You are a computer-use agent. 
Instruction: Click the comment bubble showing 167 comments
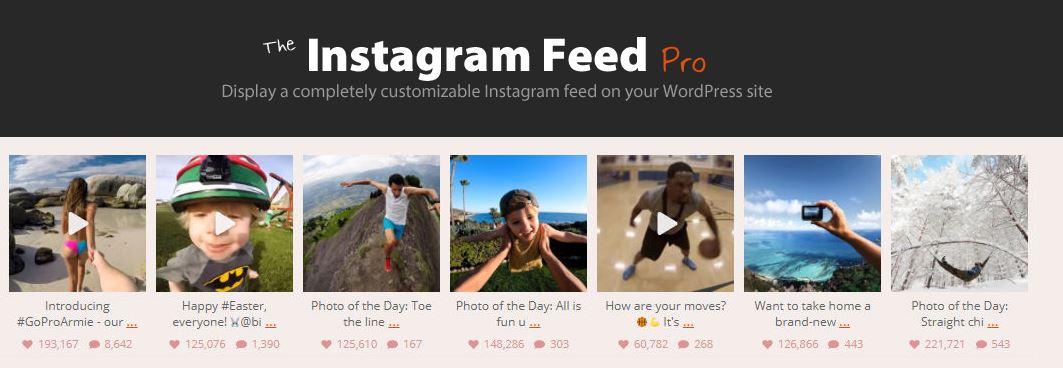pyautogui.click(x=393, y=344)
